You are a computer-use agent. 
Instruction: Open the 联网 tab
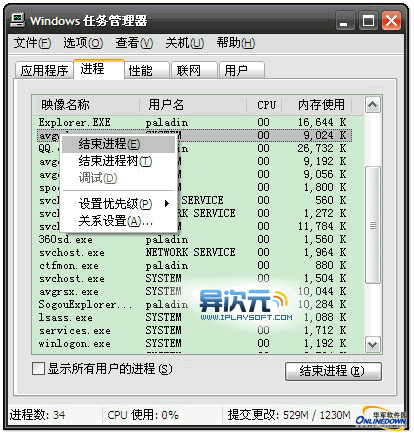click(194, 70)
